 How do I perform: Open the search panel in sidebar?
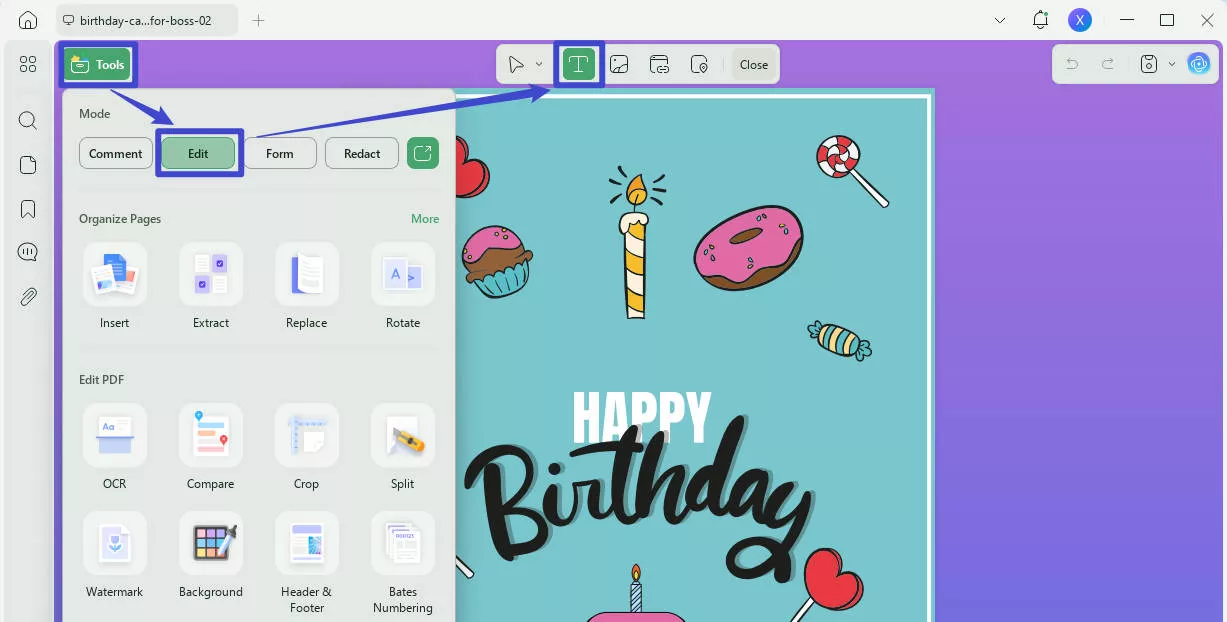point(27,120)
